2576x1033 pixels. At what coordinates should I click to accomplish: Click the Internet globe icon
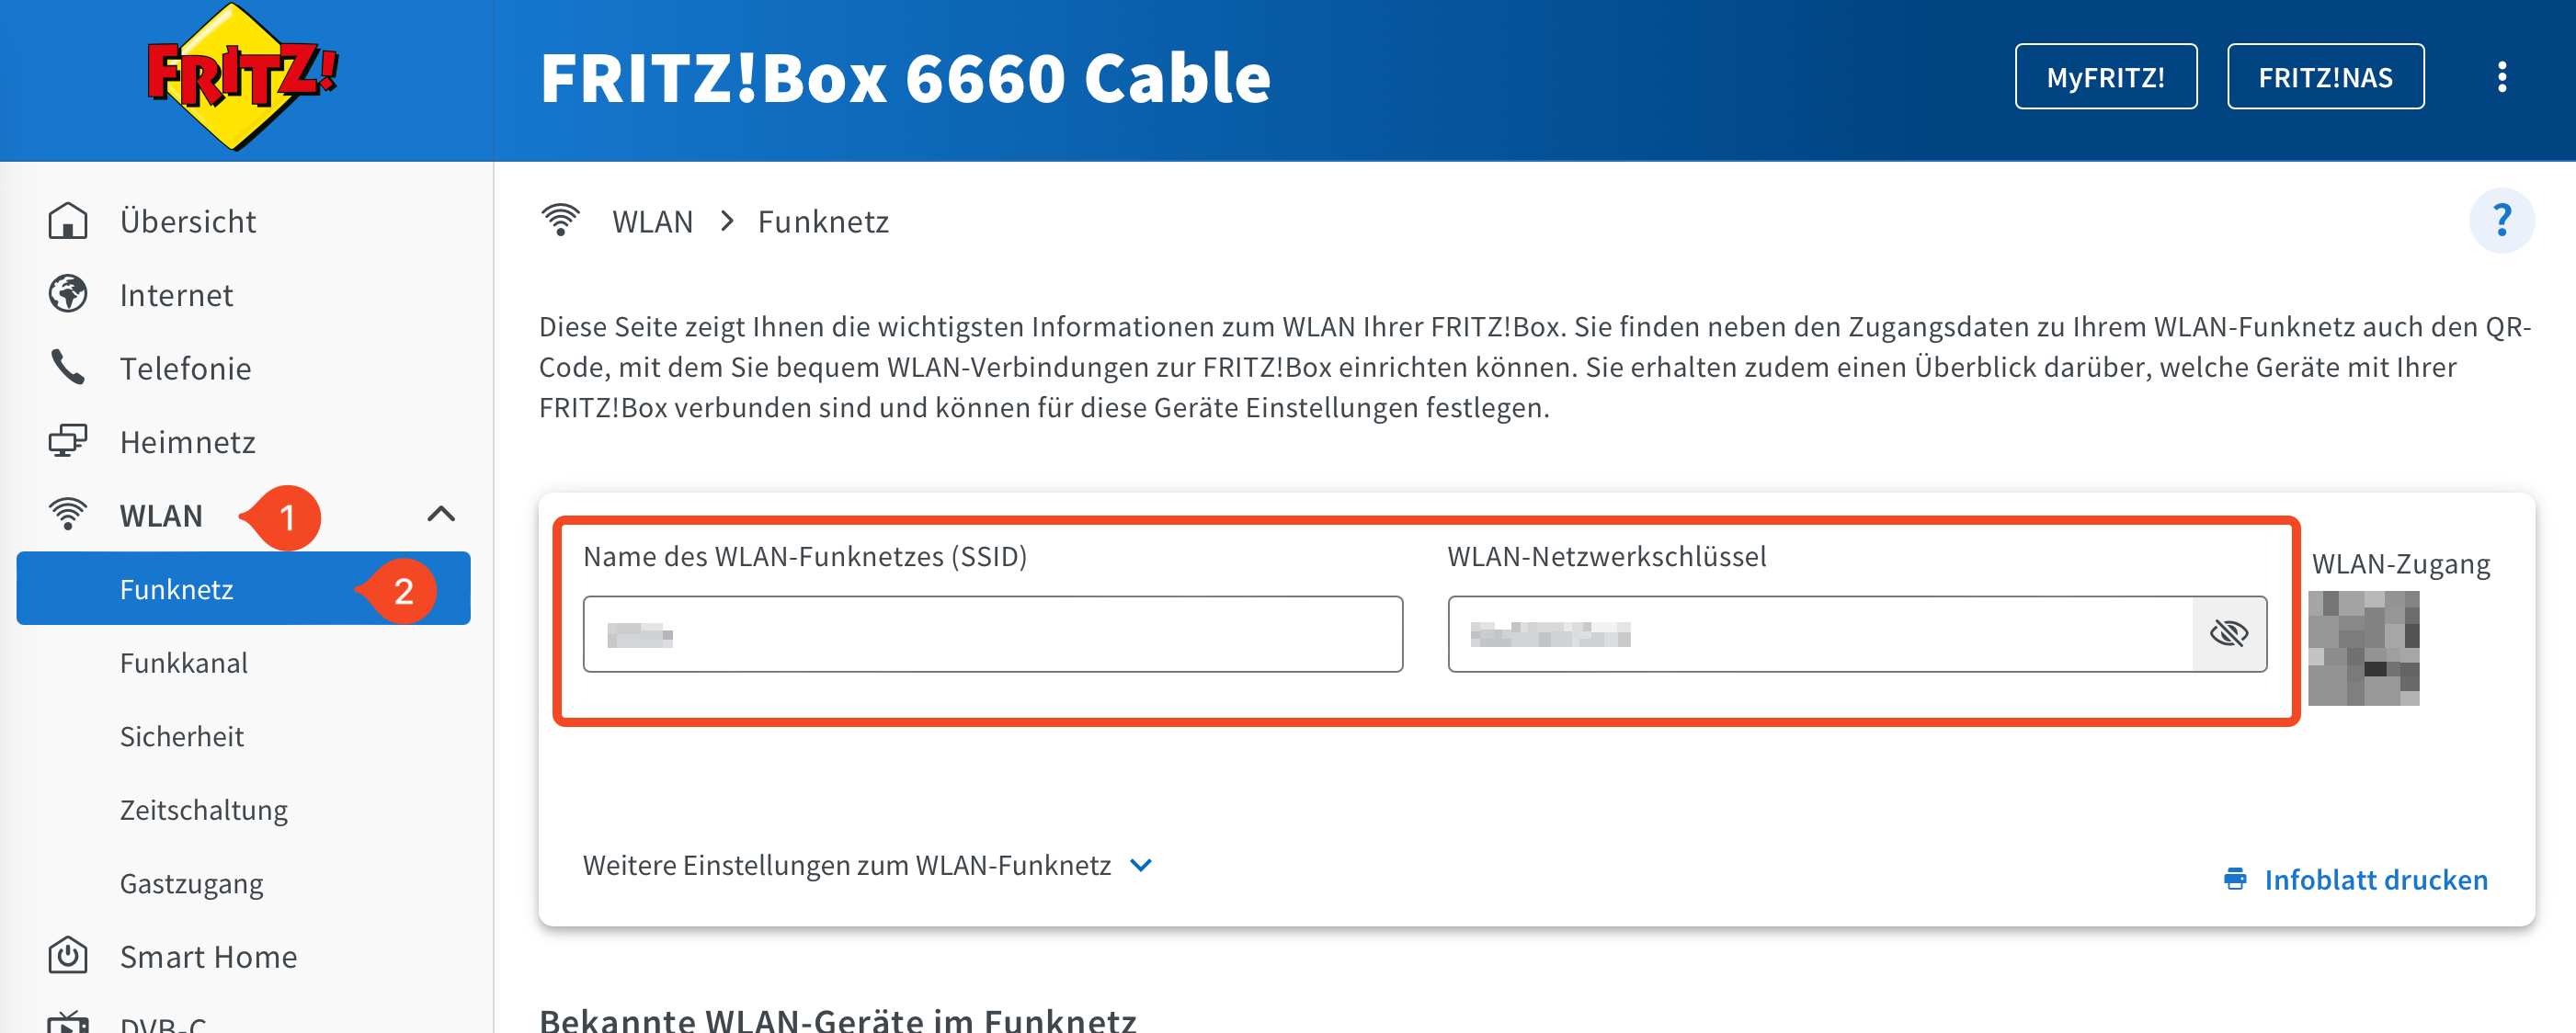point(68,295)
